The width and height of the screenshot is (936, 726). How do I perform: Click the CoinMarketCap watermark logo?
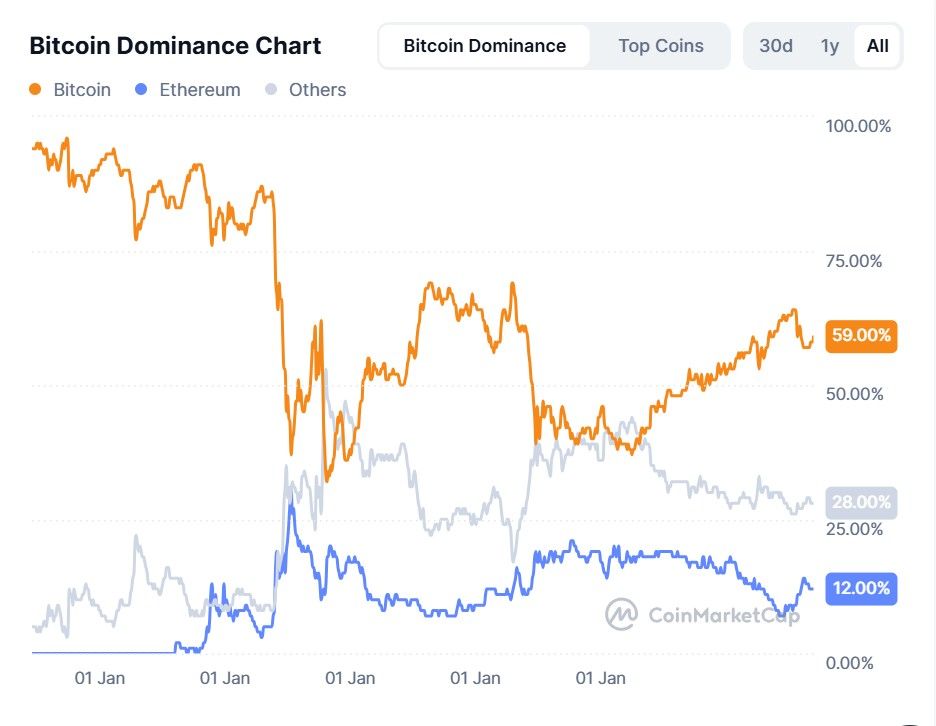(620, 615)
